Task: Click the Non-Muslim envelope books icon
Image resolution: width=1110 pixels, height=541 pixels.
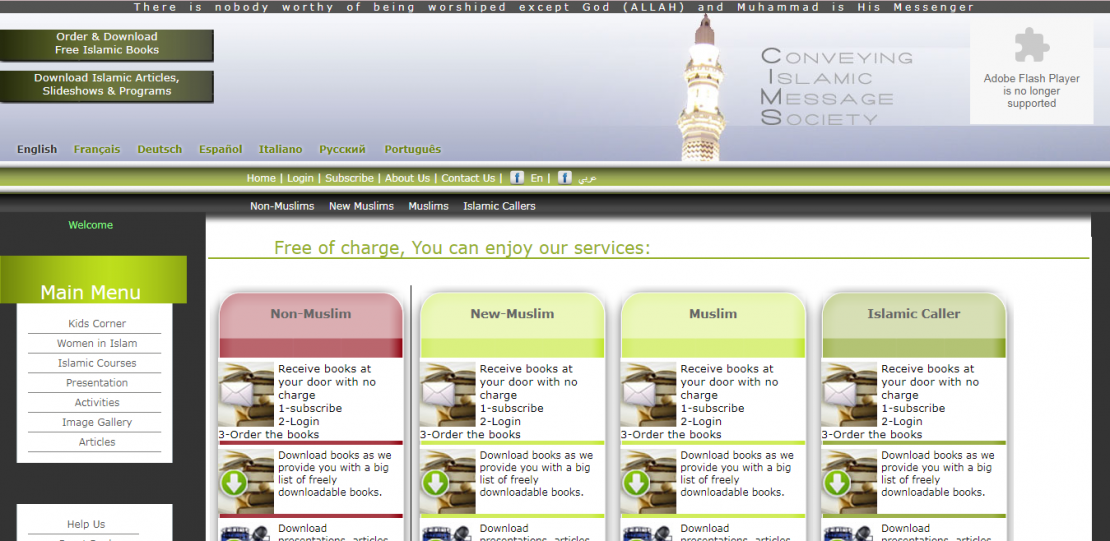Action: click(x=246, y=394)
